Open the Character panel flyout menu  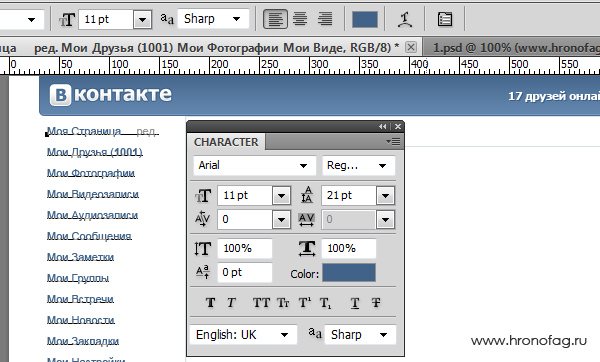coord(393,142)
